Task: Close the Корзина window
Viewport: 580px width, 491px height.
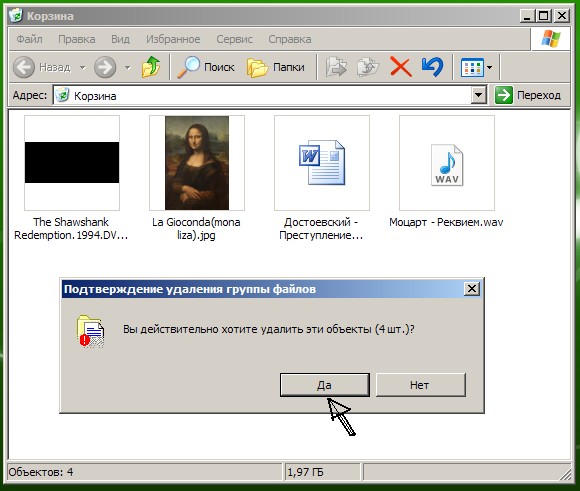Action: click(x=562, y=16)
